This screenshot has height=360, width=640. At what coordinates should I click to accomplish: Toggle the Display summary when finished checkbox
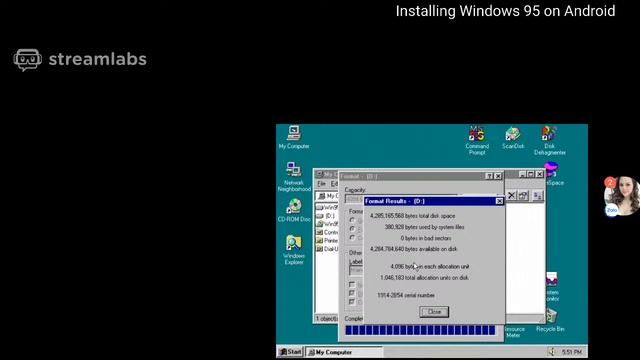coord(352,293)
